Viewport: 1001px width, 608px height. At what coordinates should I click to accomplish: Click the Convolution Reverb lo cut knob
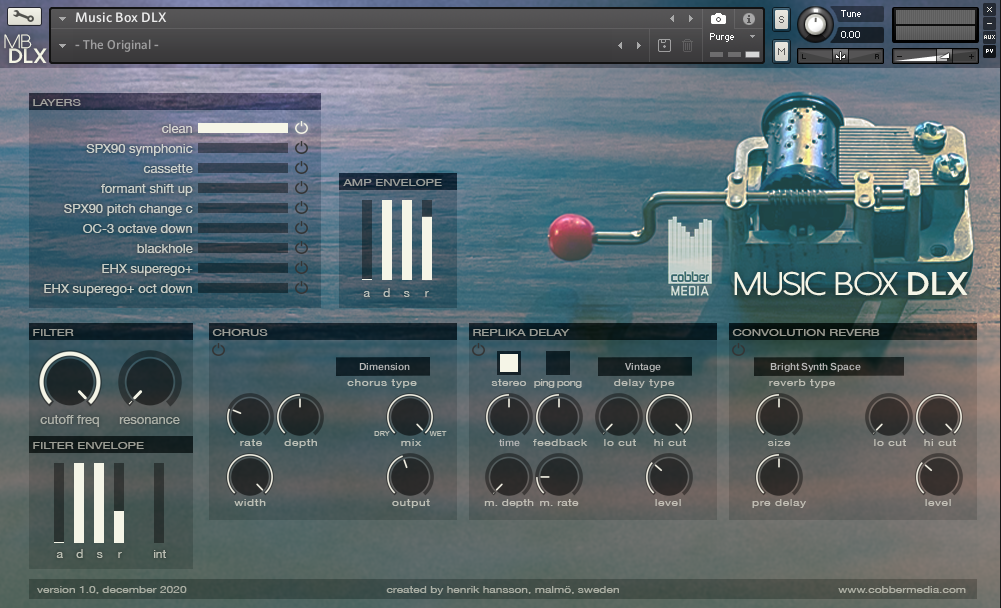click(889, 416)
